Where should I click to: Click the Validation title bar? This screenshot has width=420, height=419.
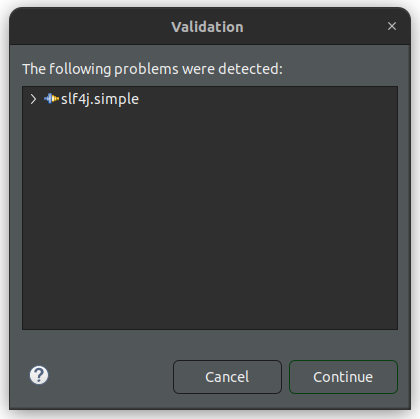click(210, 26)
